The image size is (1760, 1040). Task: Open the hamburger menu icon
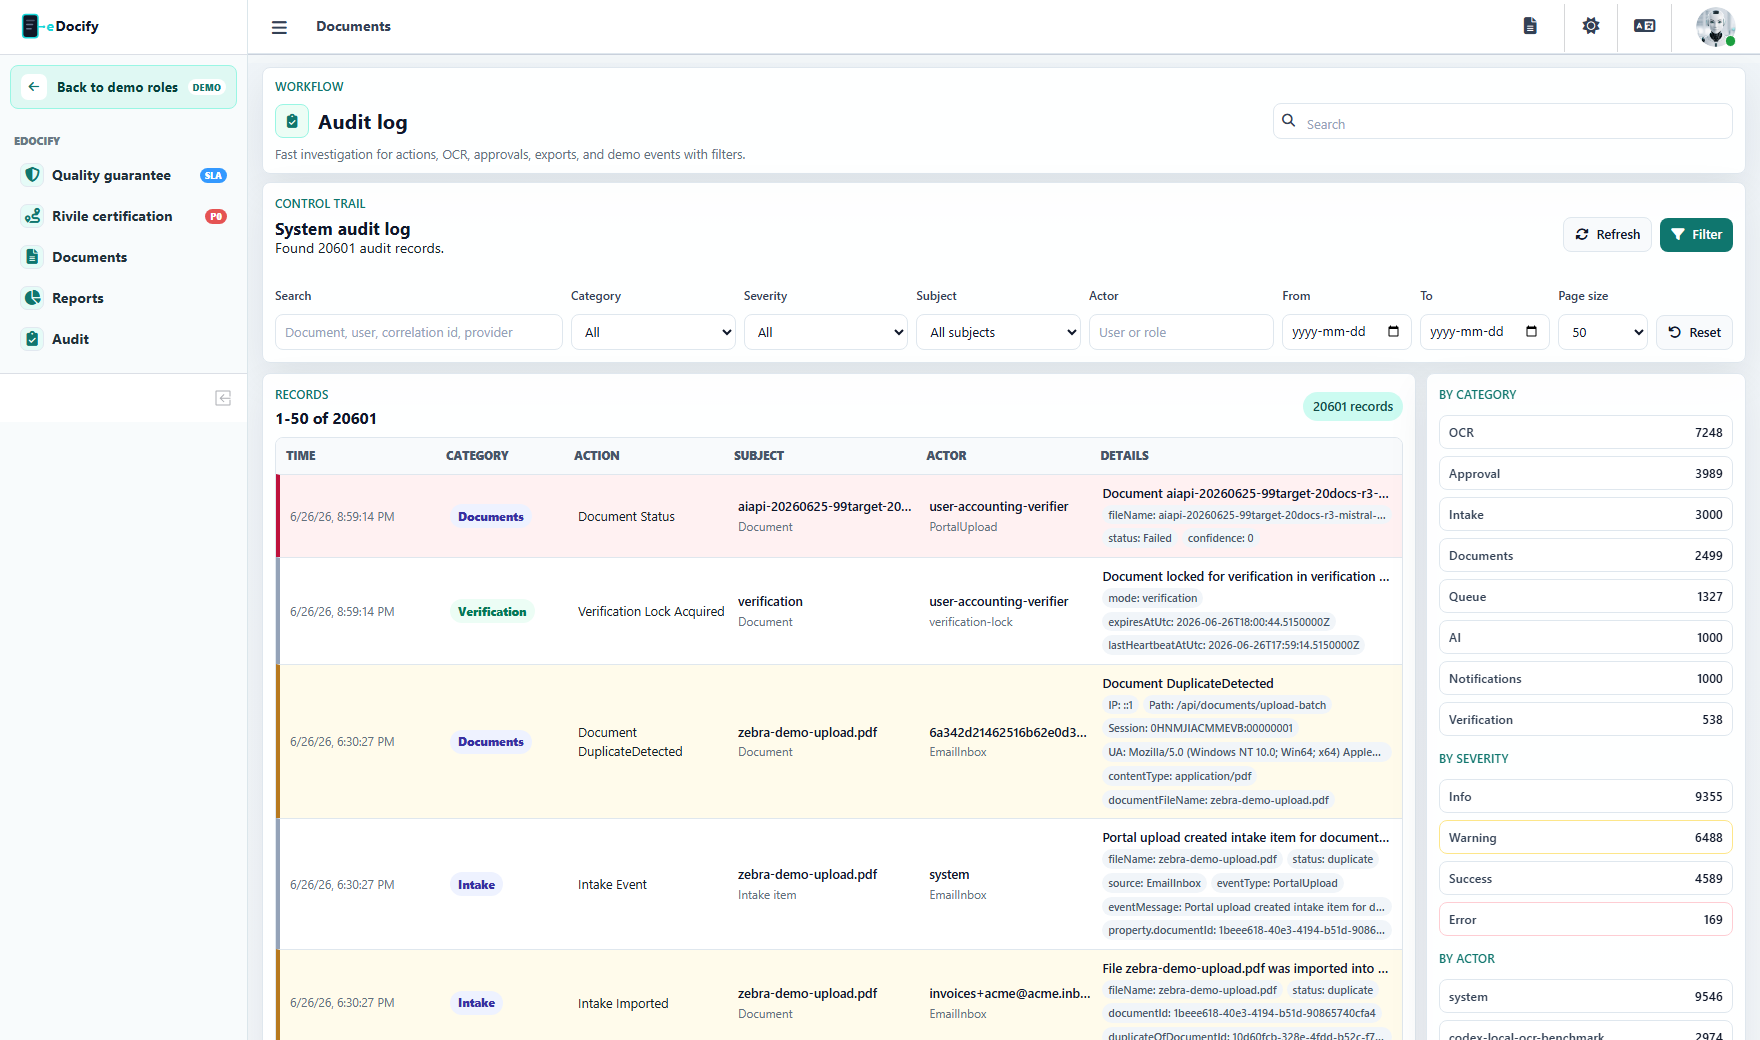click(x=279, y=27)
